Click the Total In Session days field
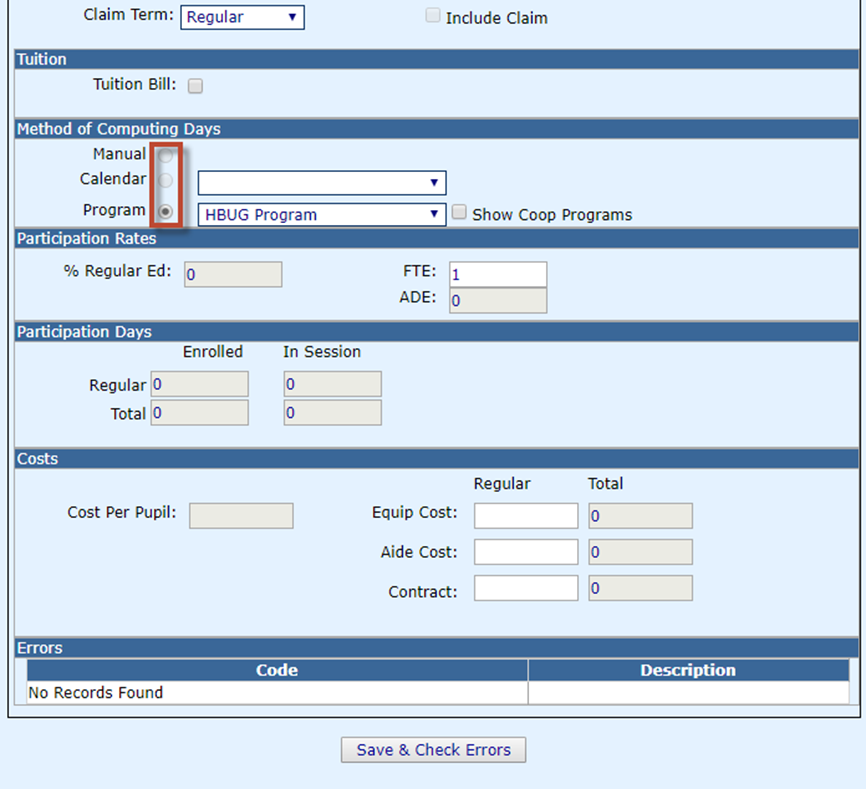Screen dimensions: 866x789 [x=332, y=412]
